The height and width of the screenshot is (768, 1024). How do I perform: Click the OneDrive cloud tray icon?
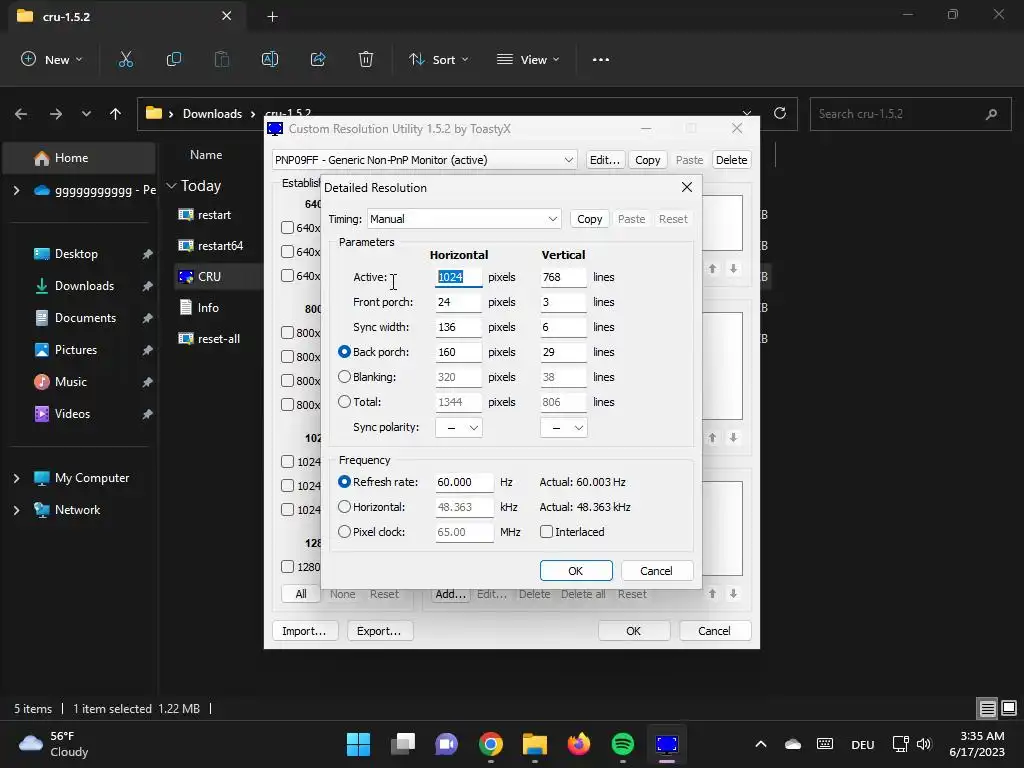793,744
